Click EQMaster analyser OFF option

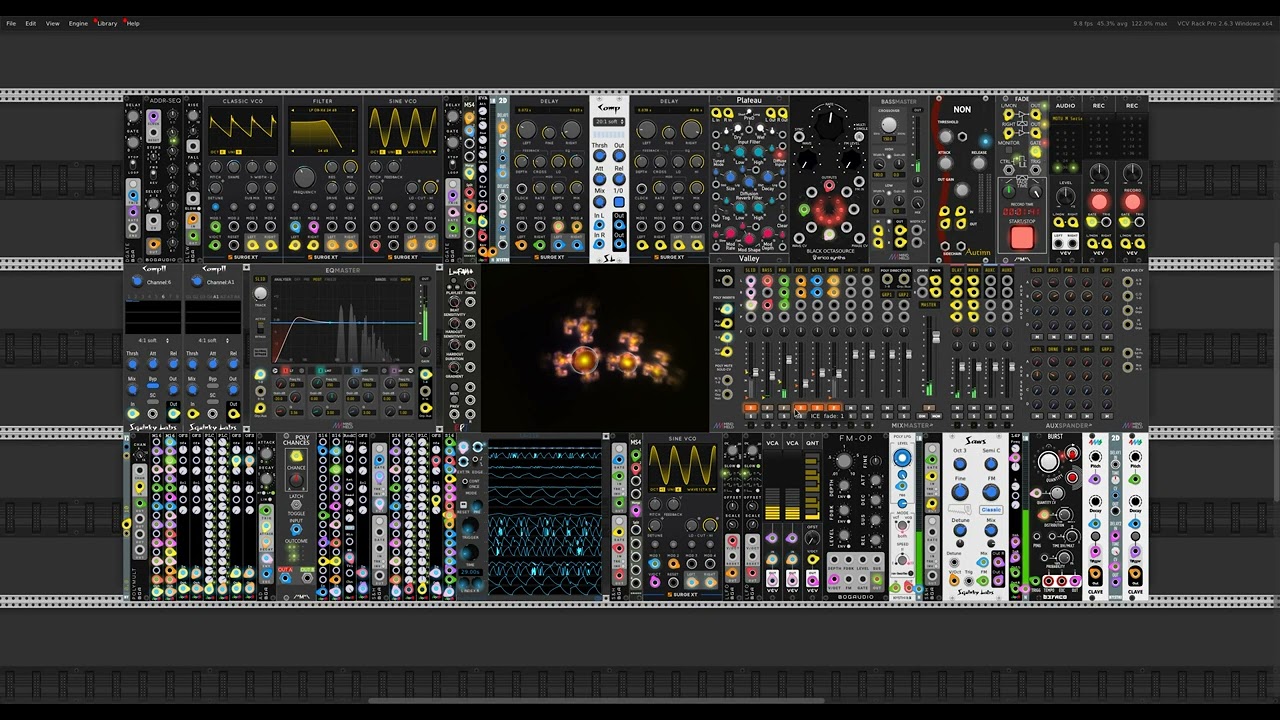[x=297, y=279]
